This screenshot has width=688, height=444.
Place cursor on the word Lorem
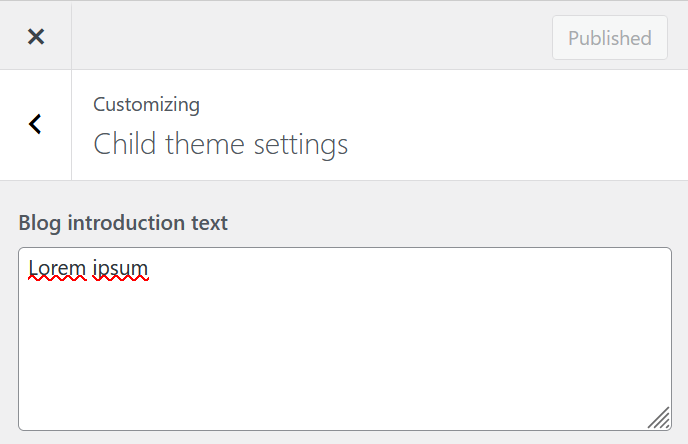point(57,268)
